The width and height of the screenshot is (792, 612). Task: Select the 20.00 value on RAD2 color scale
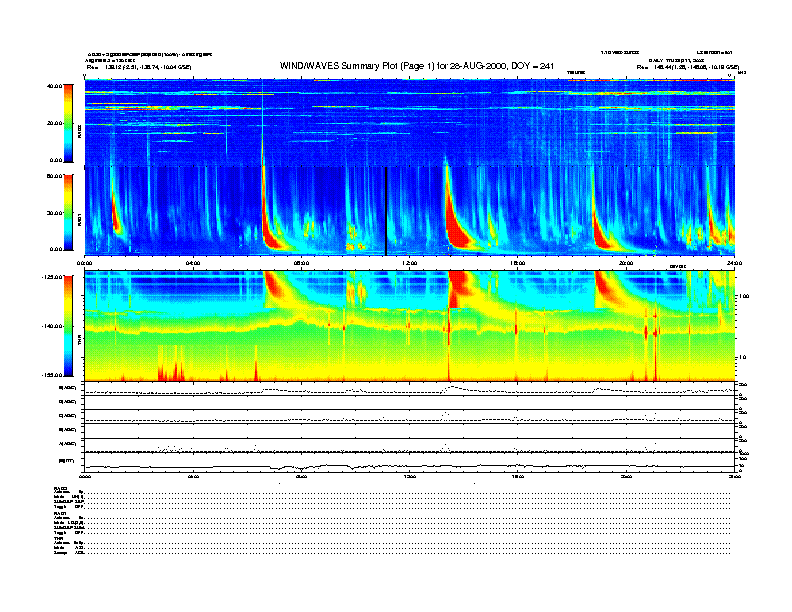click(x=54, y=123)
